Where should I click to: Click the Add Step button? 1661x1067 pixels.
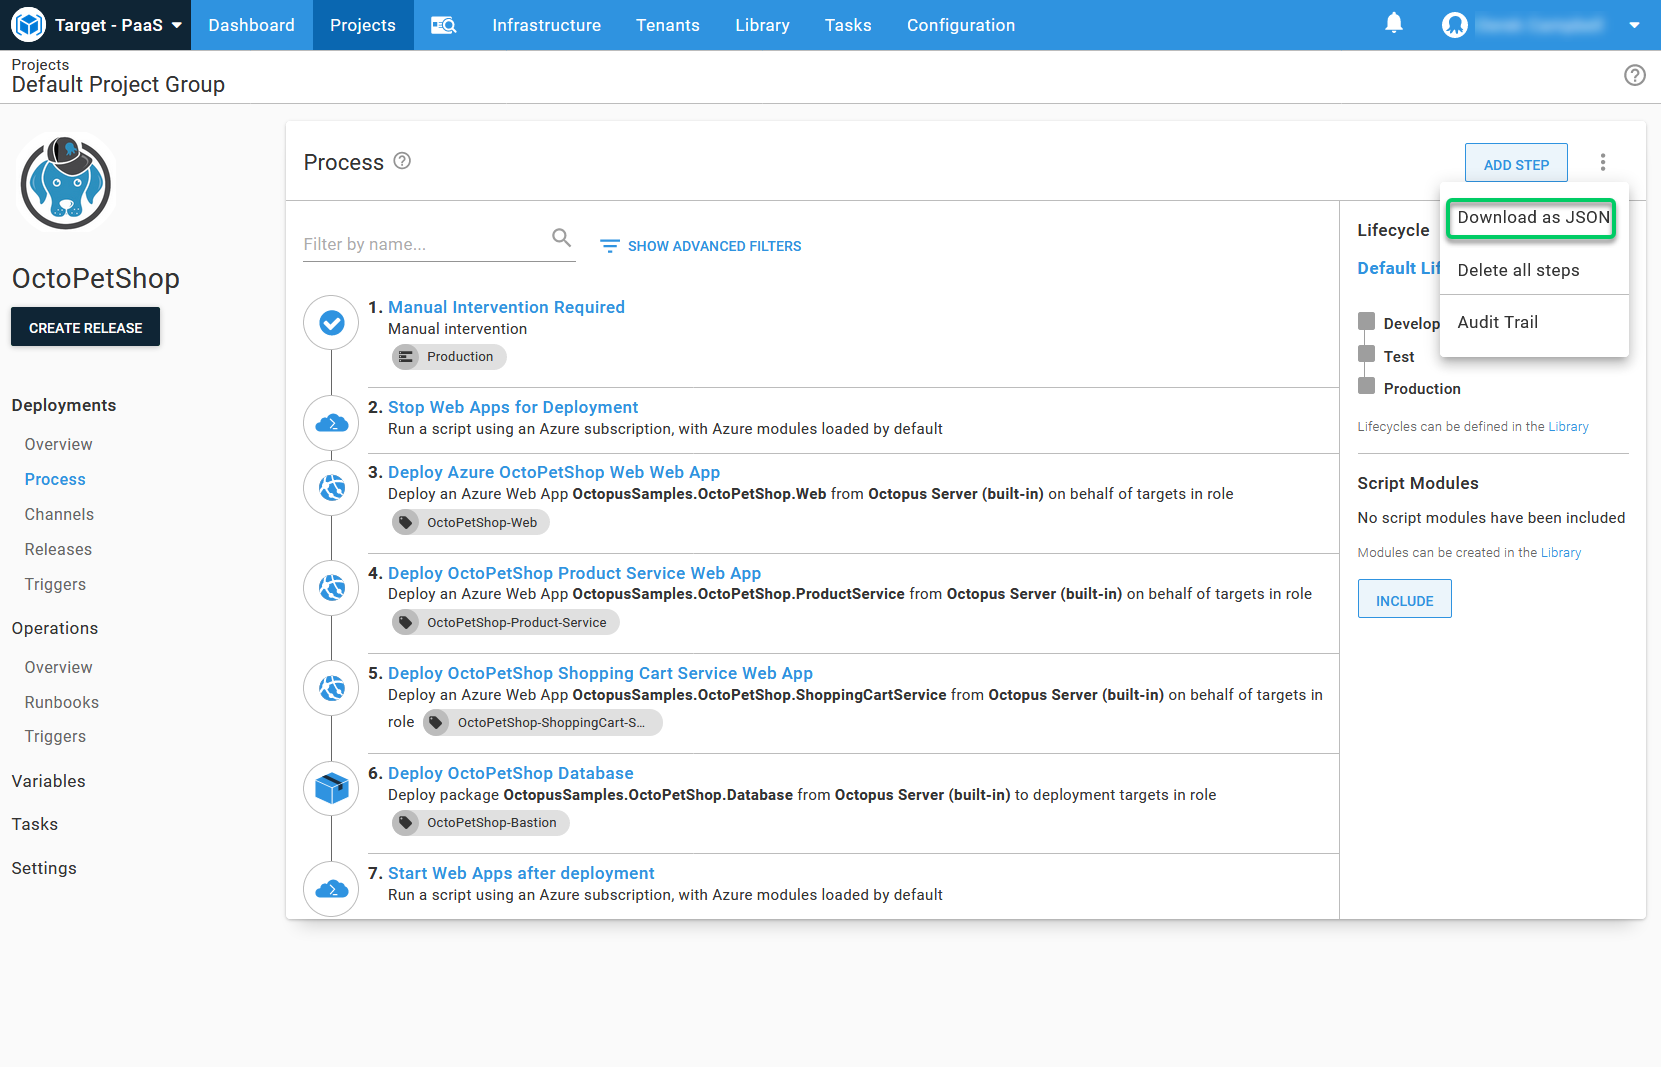(x=1515, y=164)
